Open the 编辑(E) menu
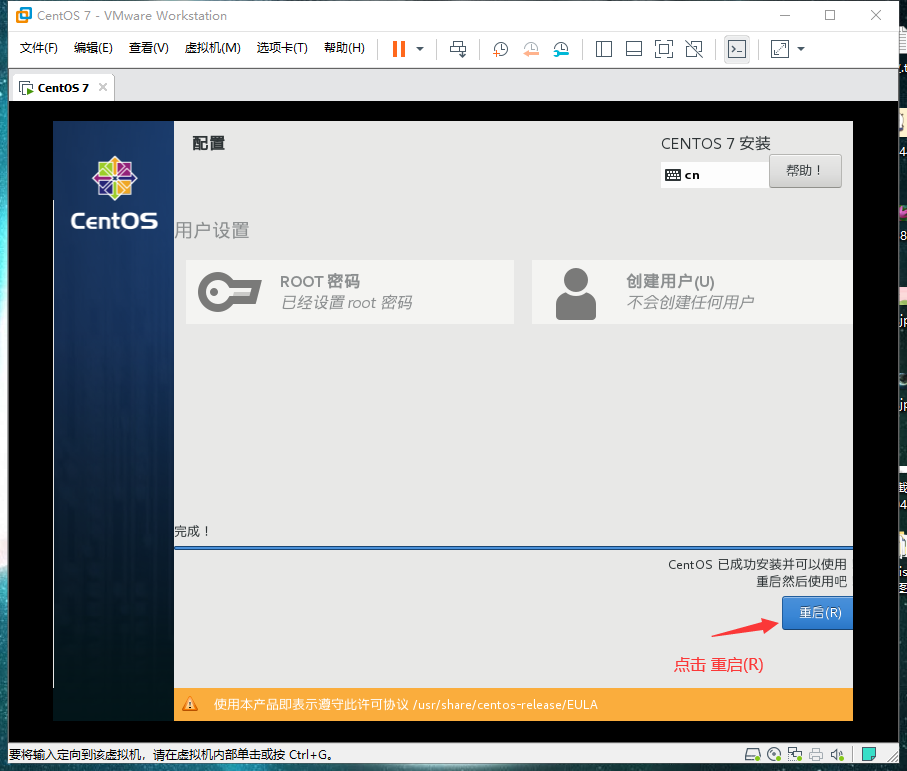 pos(93,48)
